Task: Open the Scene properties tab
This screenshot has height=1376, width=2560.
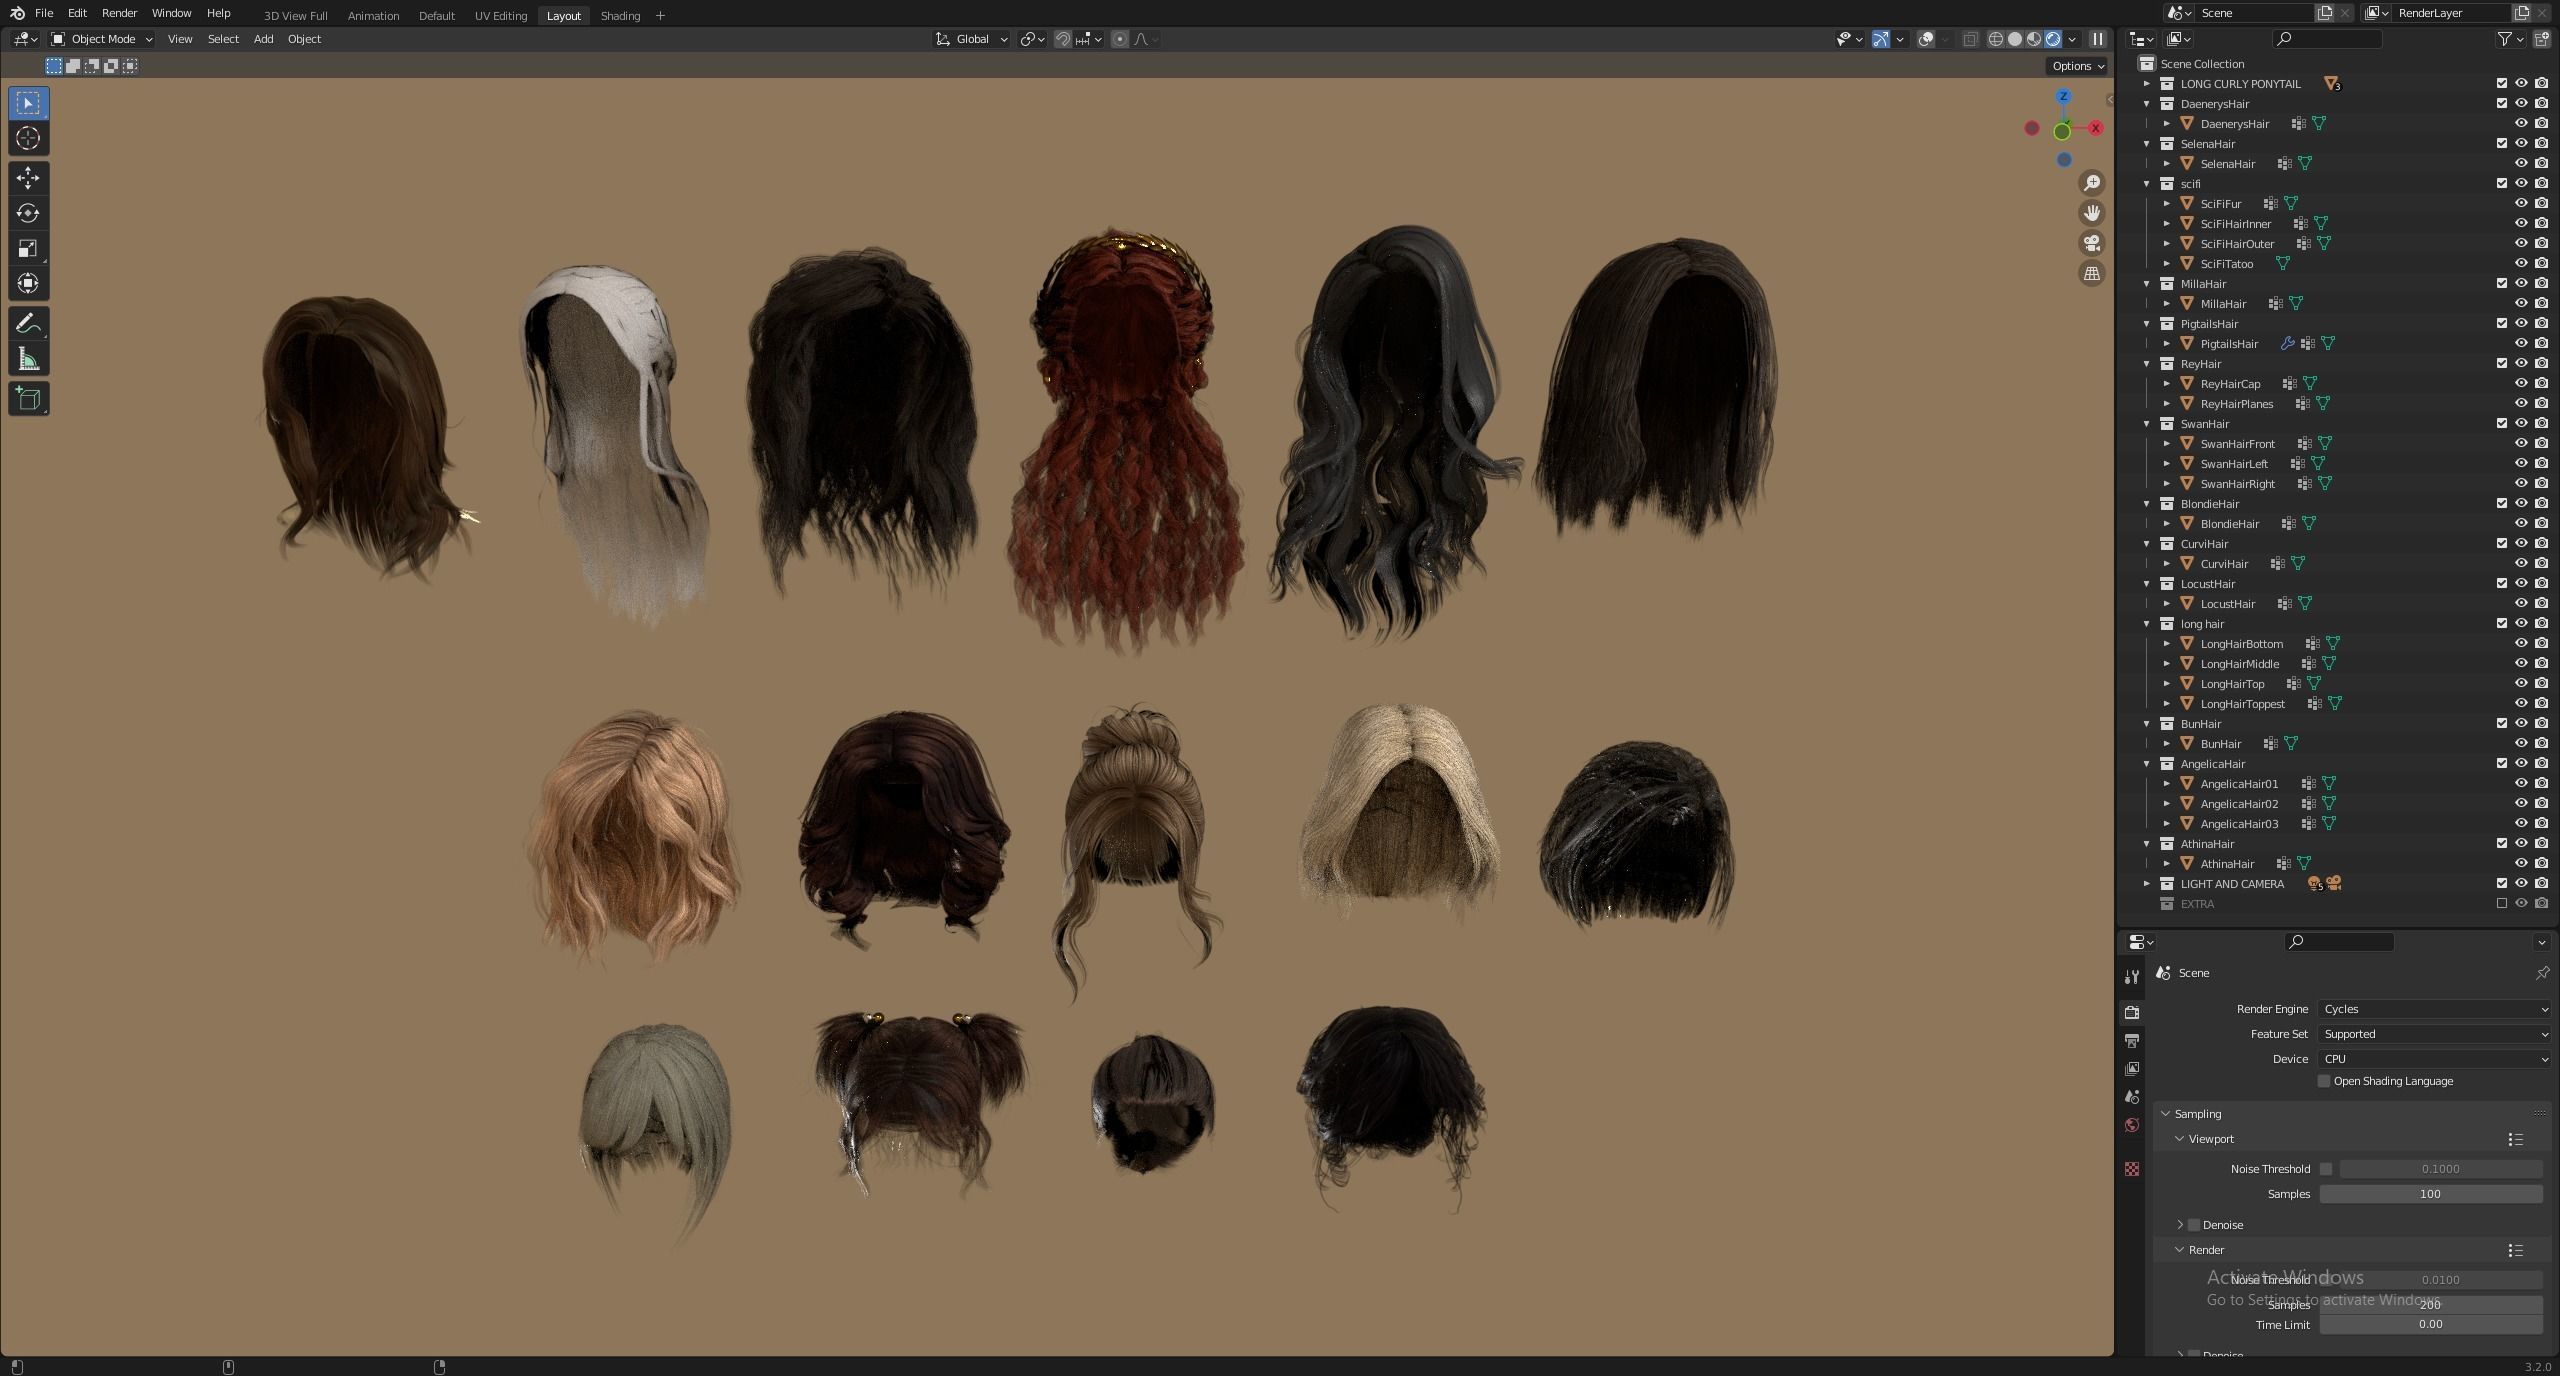Action: point(2132,1097)
